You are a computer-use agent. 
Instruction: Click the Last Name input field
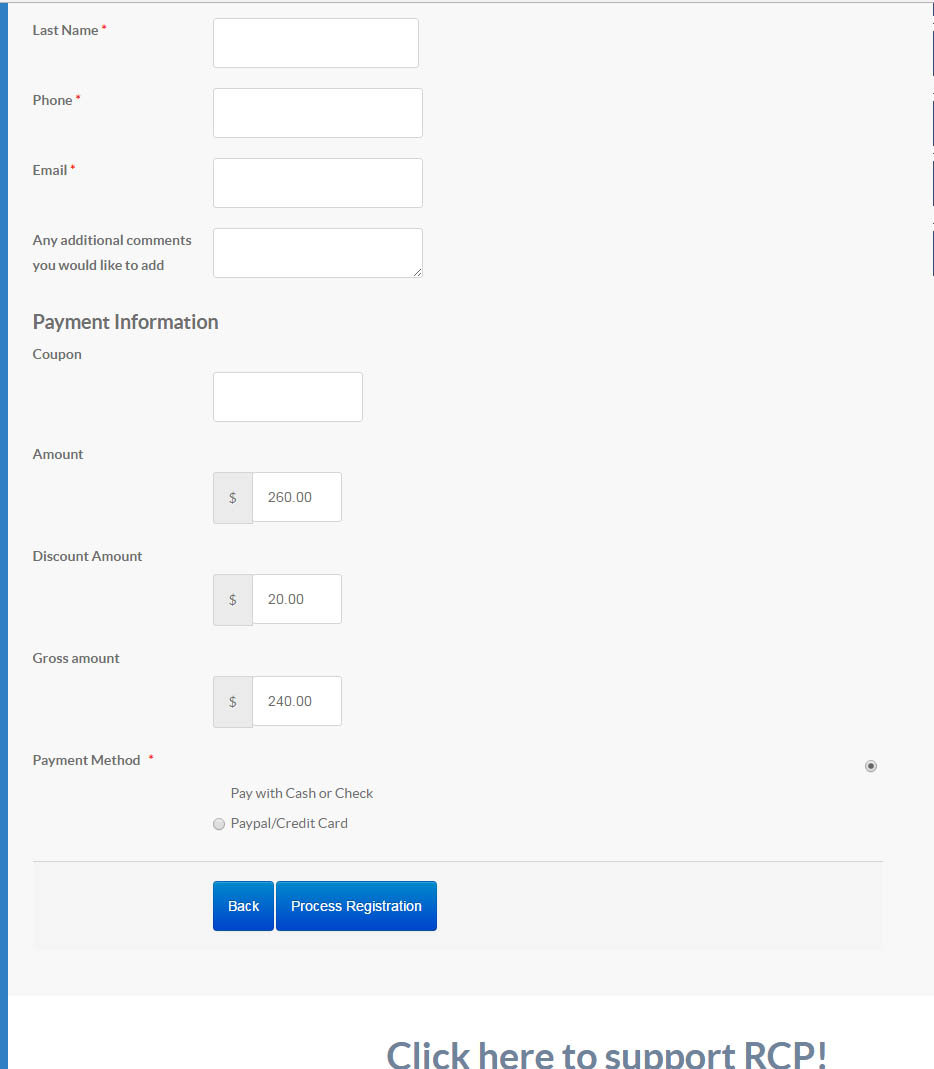315,43
